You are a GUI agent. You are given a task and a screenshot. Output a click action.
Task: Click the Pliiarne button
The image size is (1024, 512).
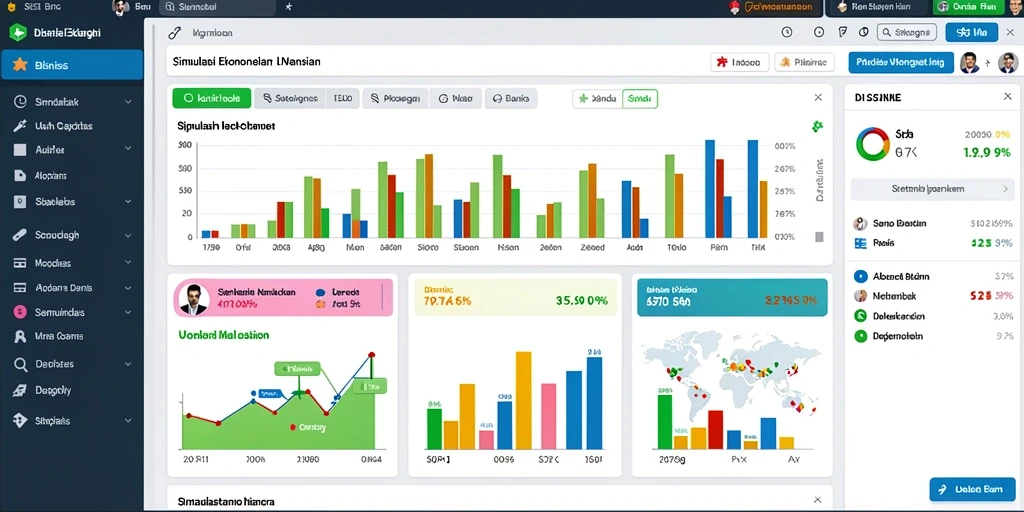[x=805, y=63]
